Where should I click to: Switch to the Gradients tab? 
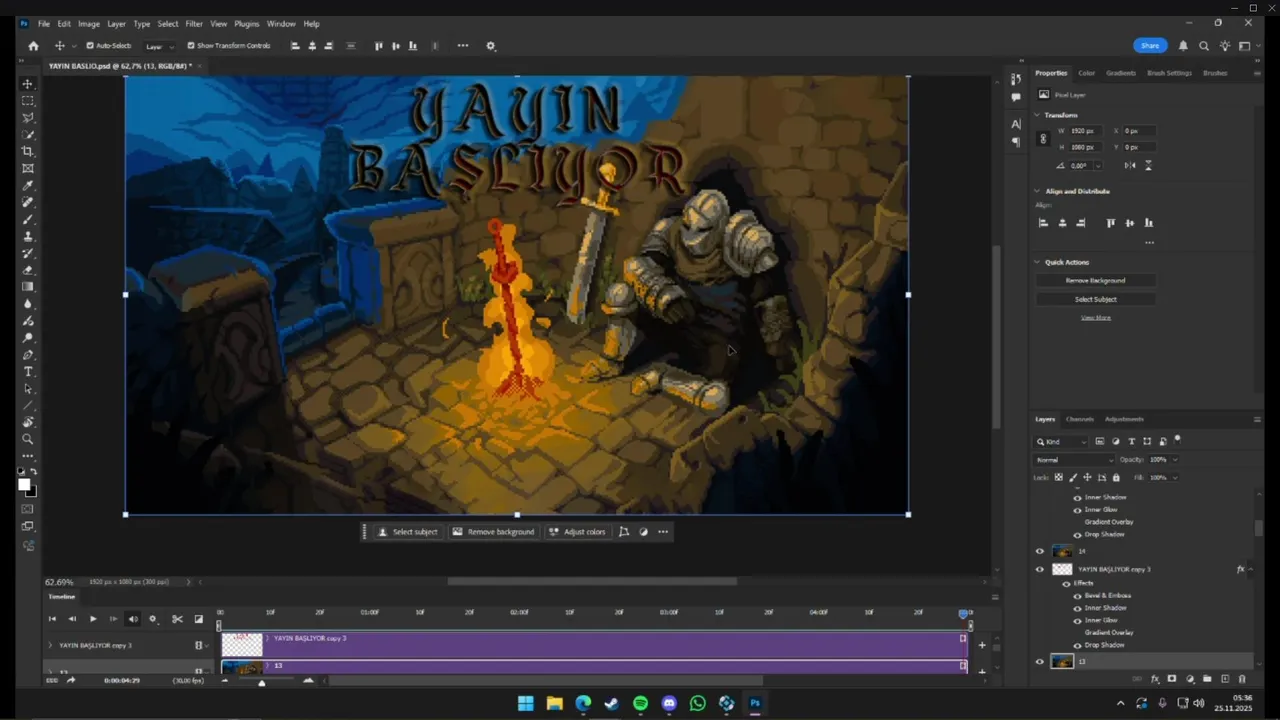[1121, 73]
